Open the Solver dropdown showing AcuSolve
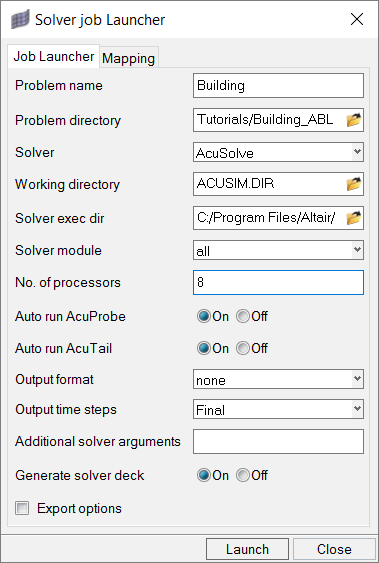 [278, 152]
